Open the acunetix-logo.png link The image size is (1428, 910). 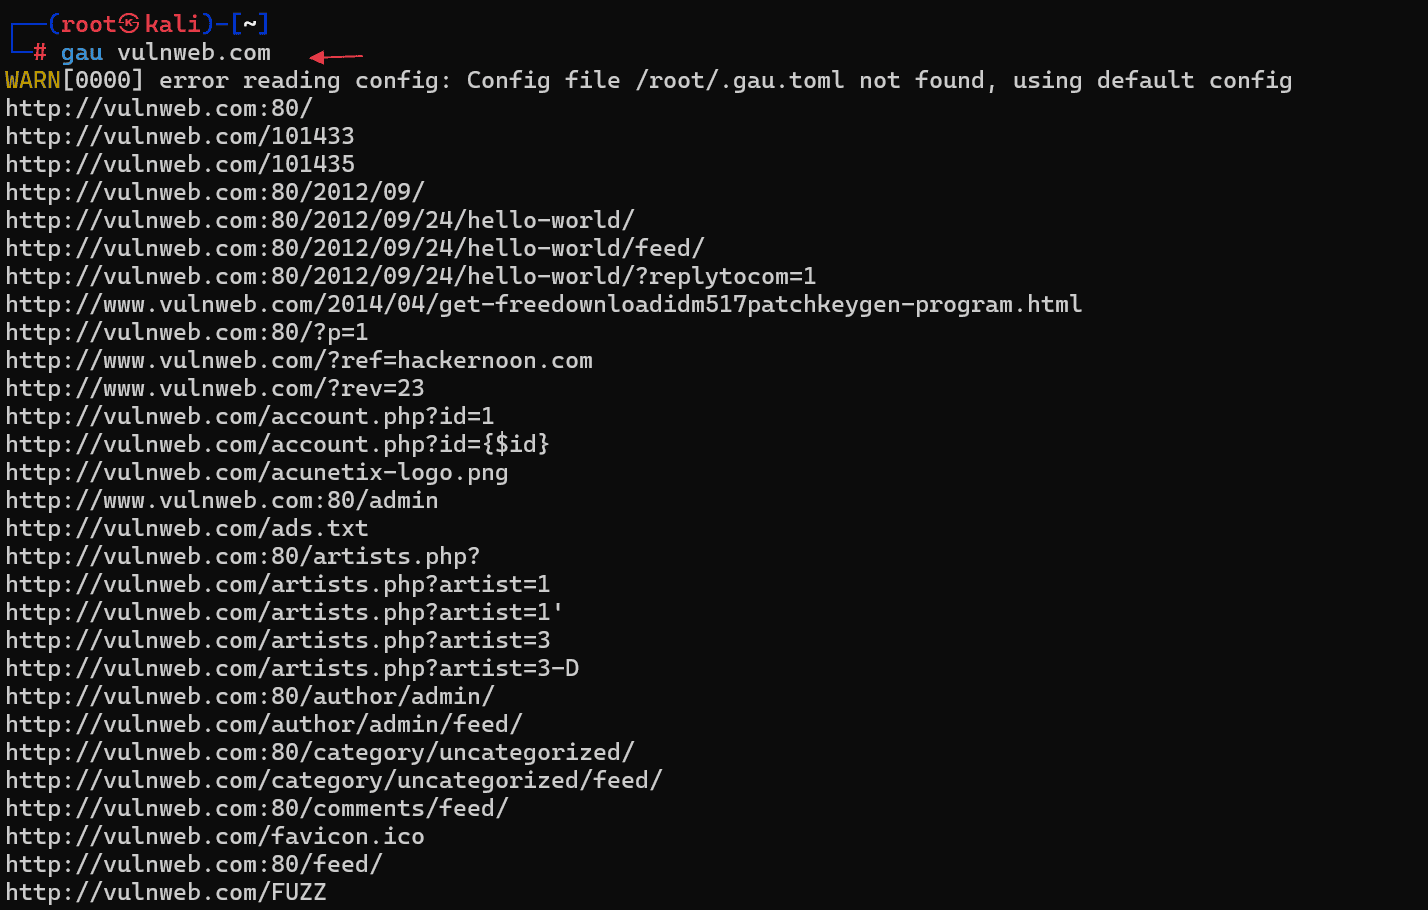257,472
